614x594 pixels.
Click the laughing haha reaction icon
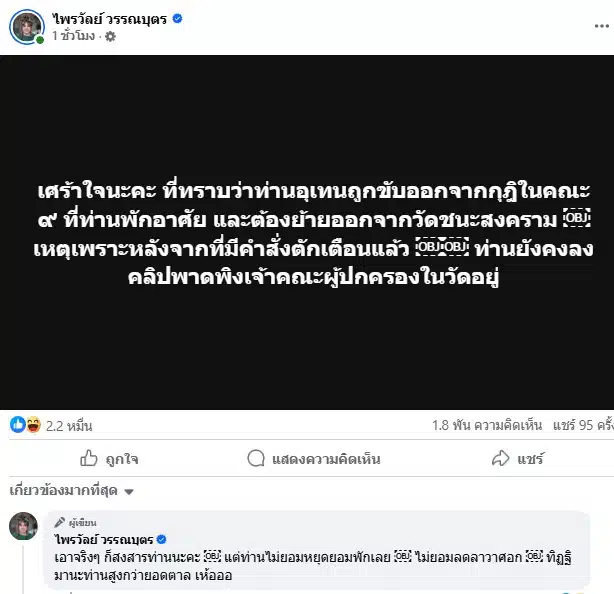click(x=33, y=424)
